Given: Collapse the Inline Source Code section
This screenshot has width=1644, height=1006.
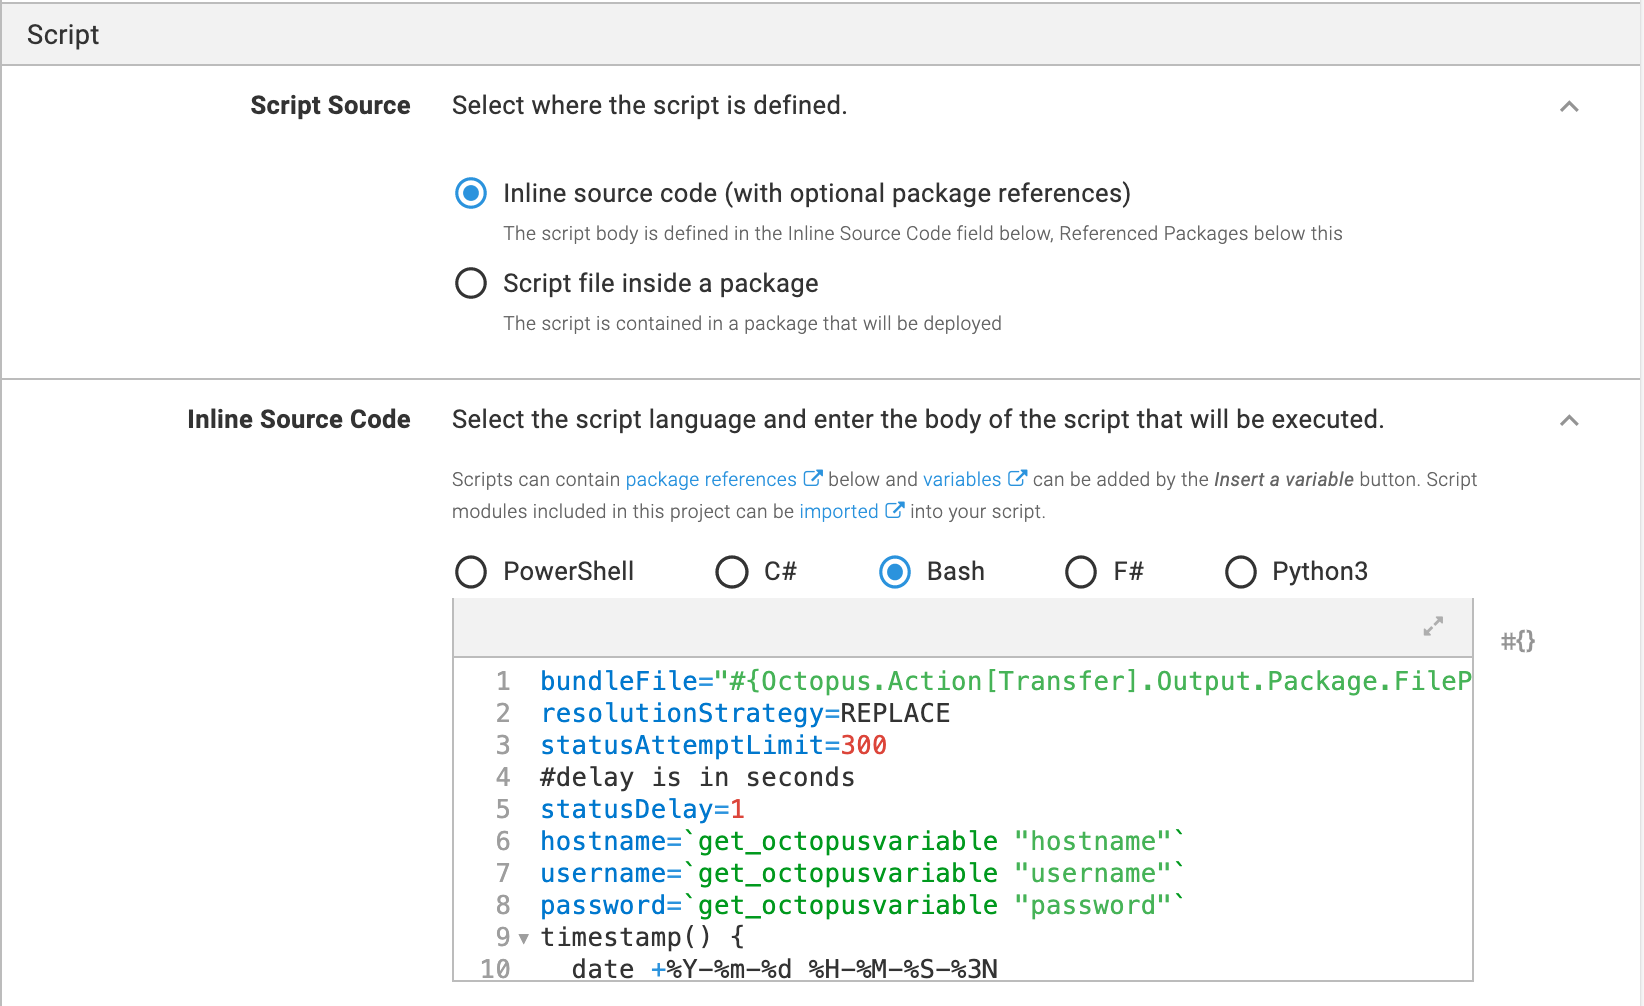Looking at the screenshot, I should (x=1569, y=420).
